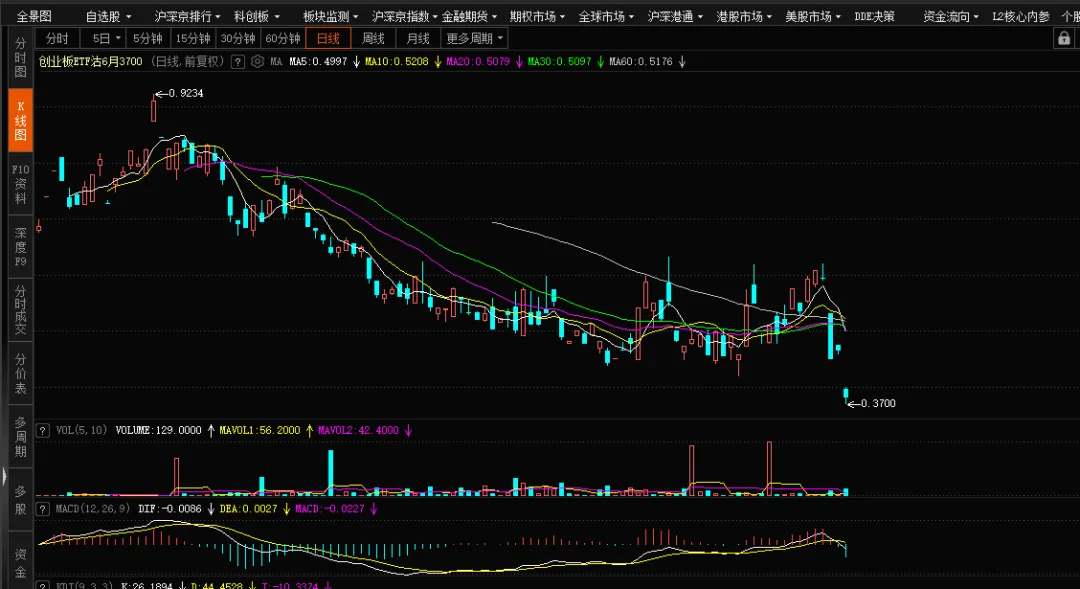
Task: Switch to the 5分钟 period tab
Action: (x=148, y=39)
